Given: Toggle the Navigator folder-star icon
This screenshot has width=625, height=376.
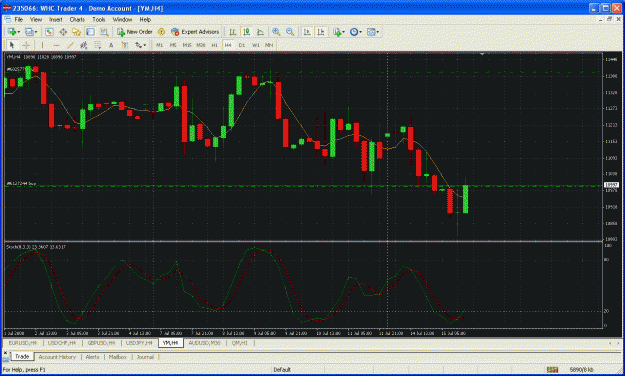Looking at the screenshot, I should [x=77, y=32].
